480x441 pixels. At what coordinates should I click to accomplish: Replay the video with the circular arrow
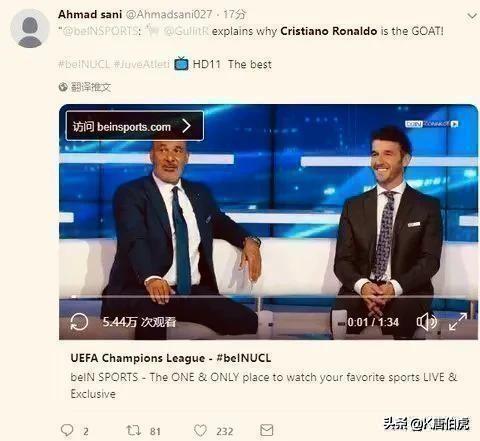pos(79,322)
